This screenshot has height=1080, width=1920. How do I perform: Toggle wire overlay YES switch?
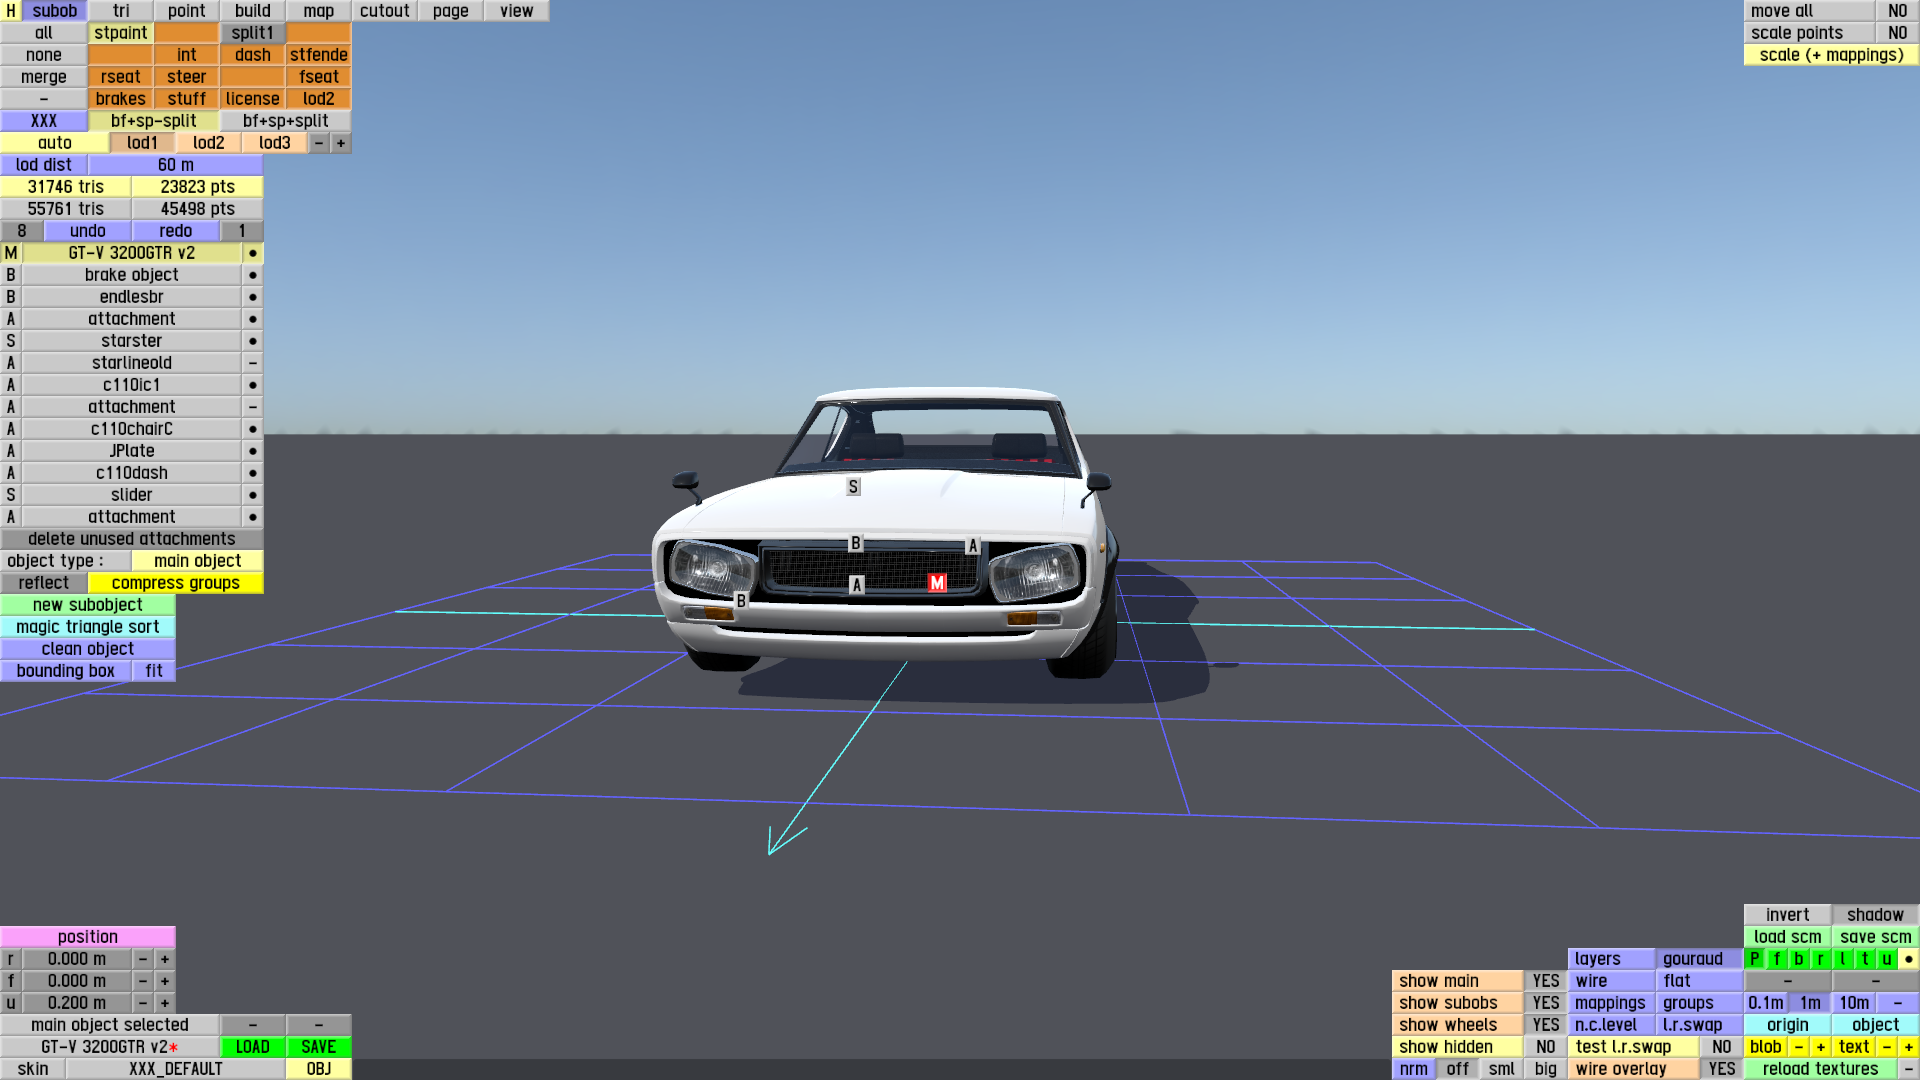1721,1069
